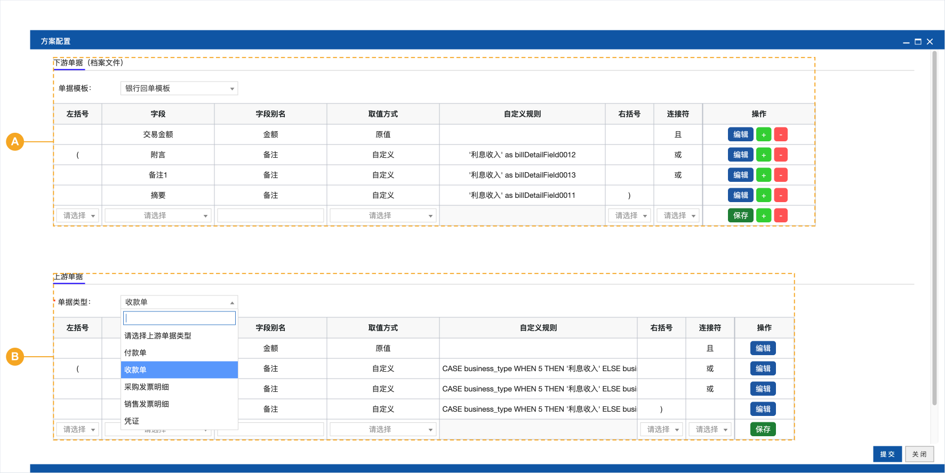Image resolution: width=945 pixels, height=473 pixels.
Task: Click the 'billDetailField0012' custom rule cell
Action: pos(522,155)
